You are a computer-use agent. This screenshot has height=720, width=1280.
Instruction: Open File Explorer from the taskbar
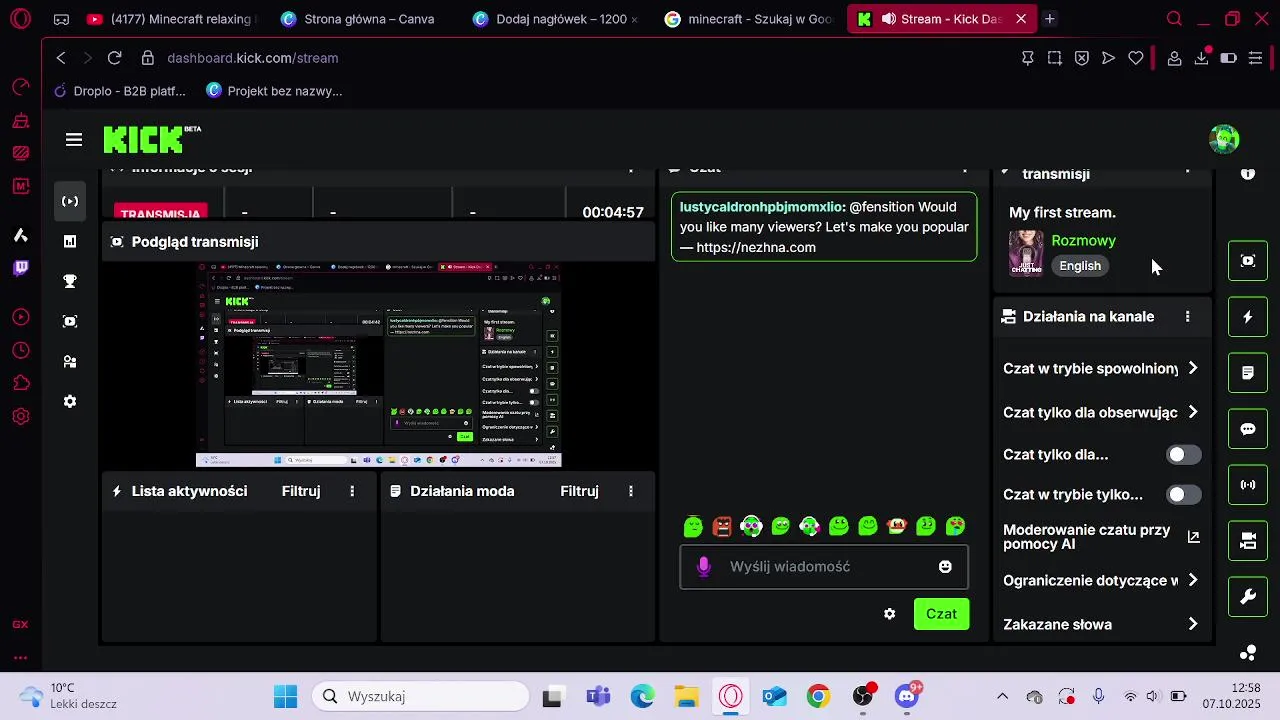686,696
